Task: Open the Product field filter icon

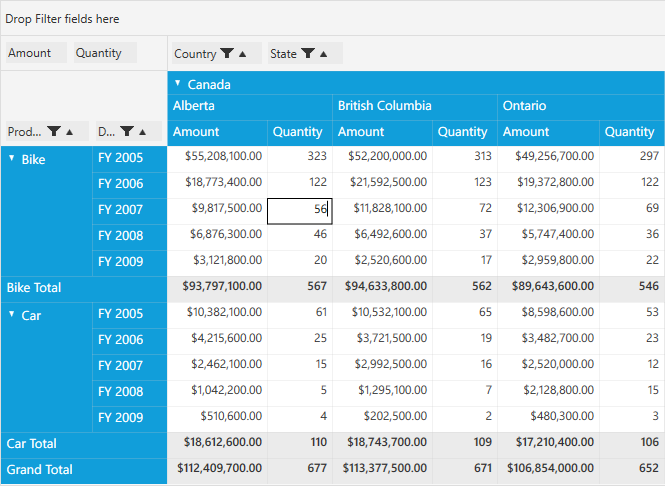Action: tap(55, 131)
